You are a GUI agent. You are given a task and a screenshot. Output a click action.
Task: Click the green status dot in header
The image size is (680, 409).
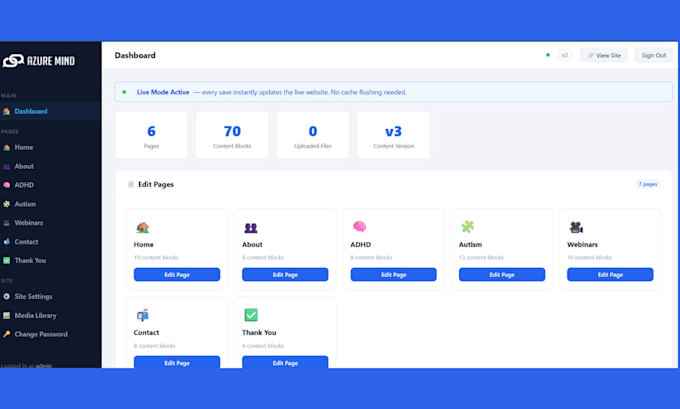548,55
